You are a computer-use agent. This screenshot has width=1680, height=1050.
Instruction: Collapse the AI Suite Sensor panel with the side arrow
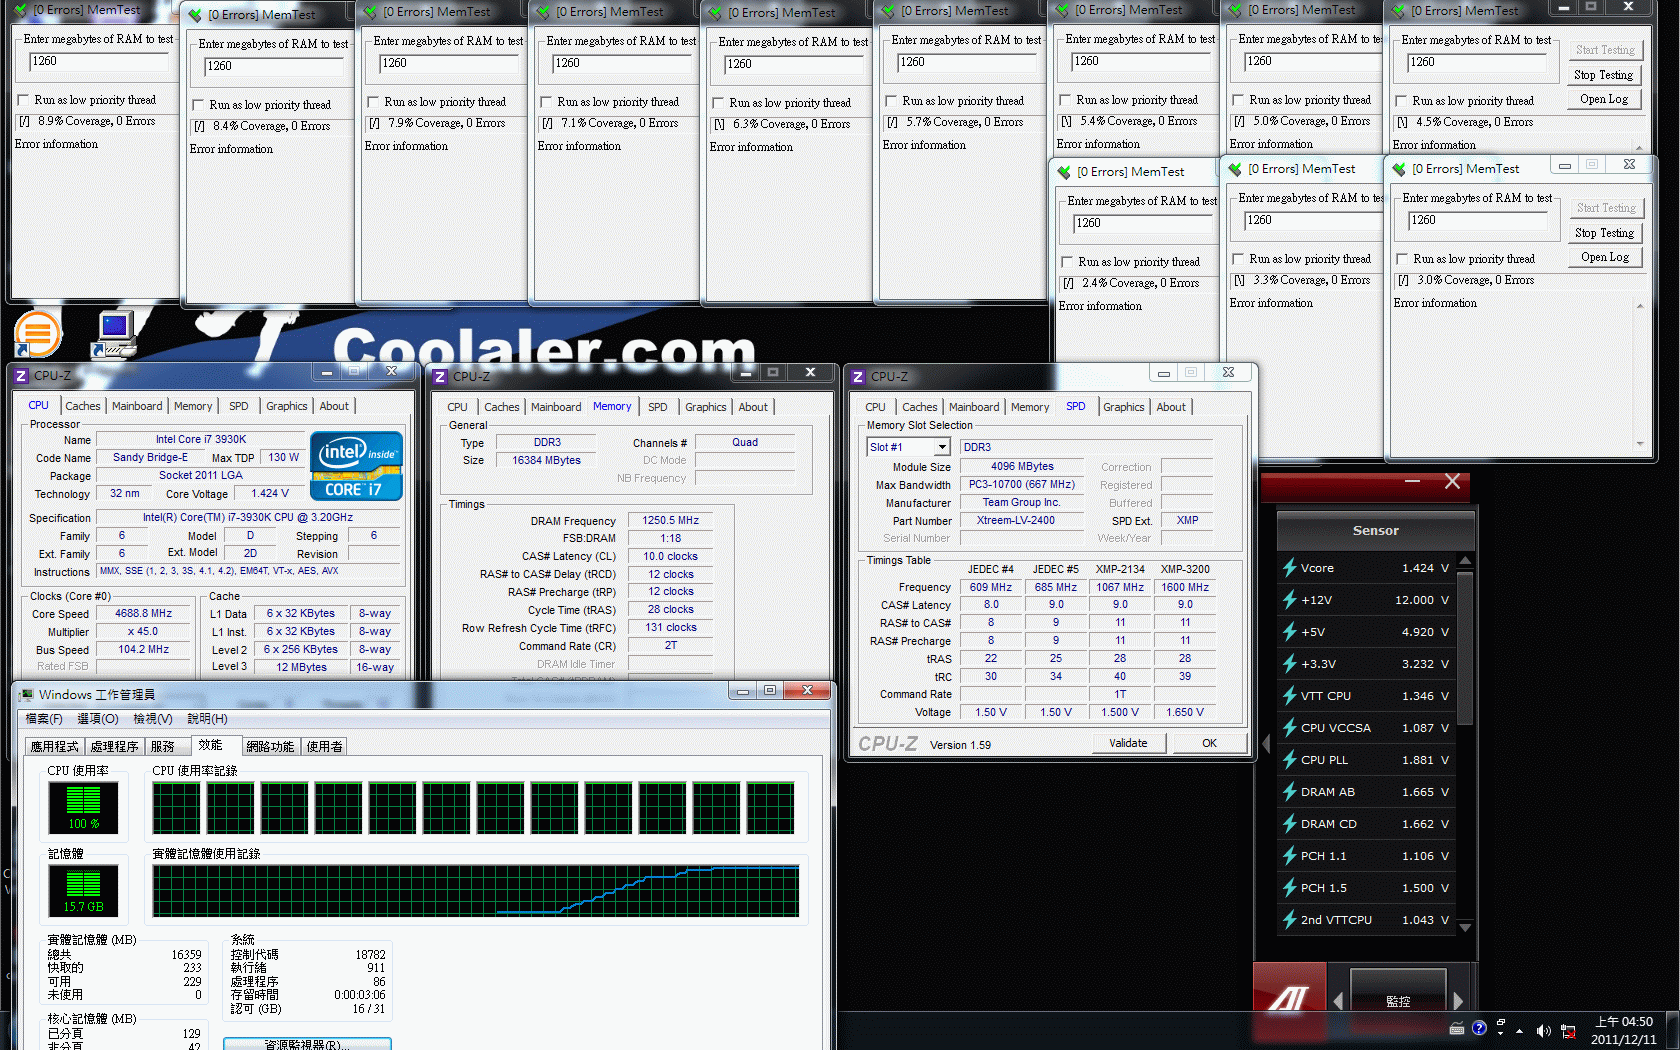tap(1266, 744)
